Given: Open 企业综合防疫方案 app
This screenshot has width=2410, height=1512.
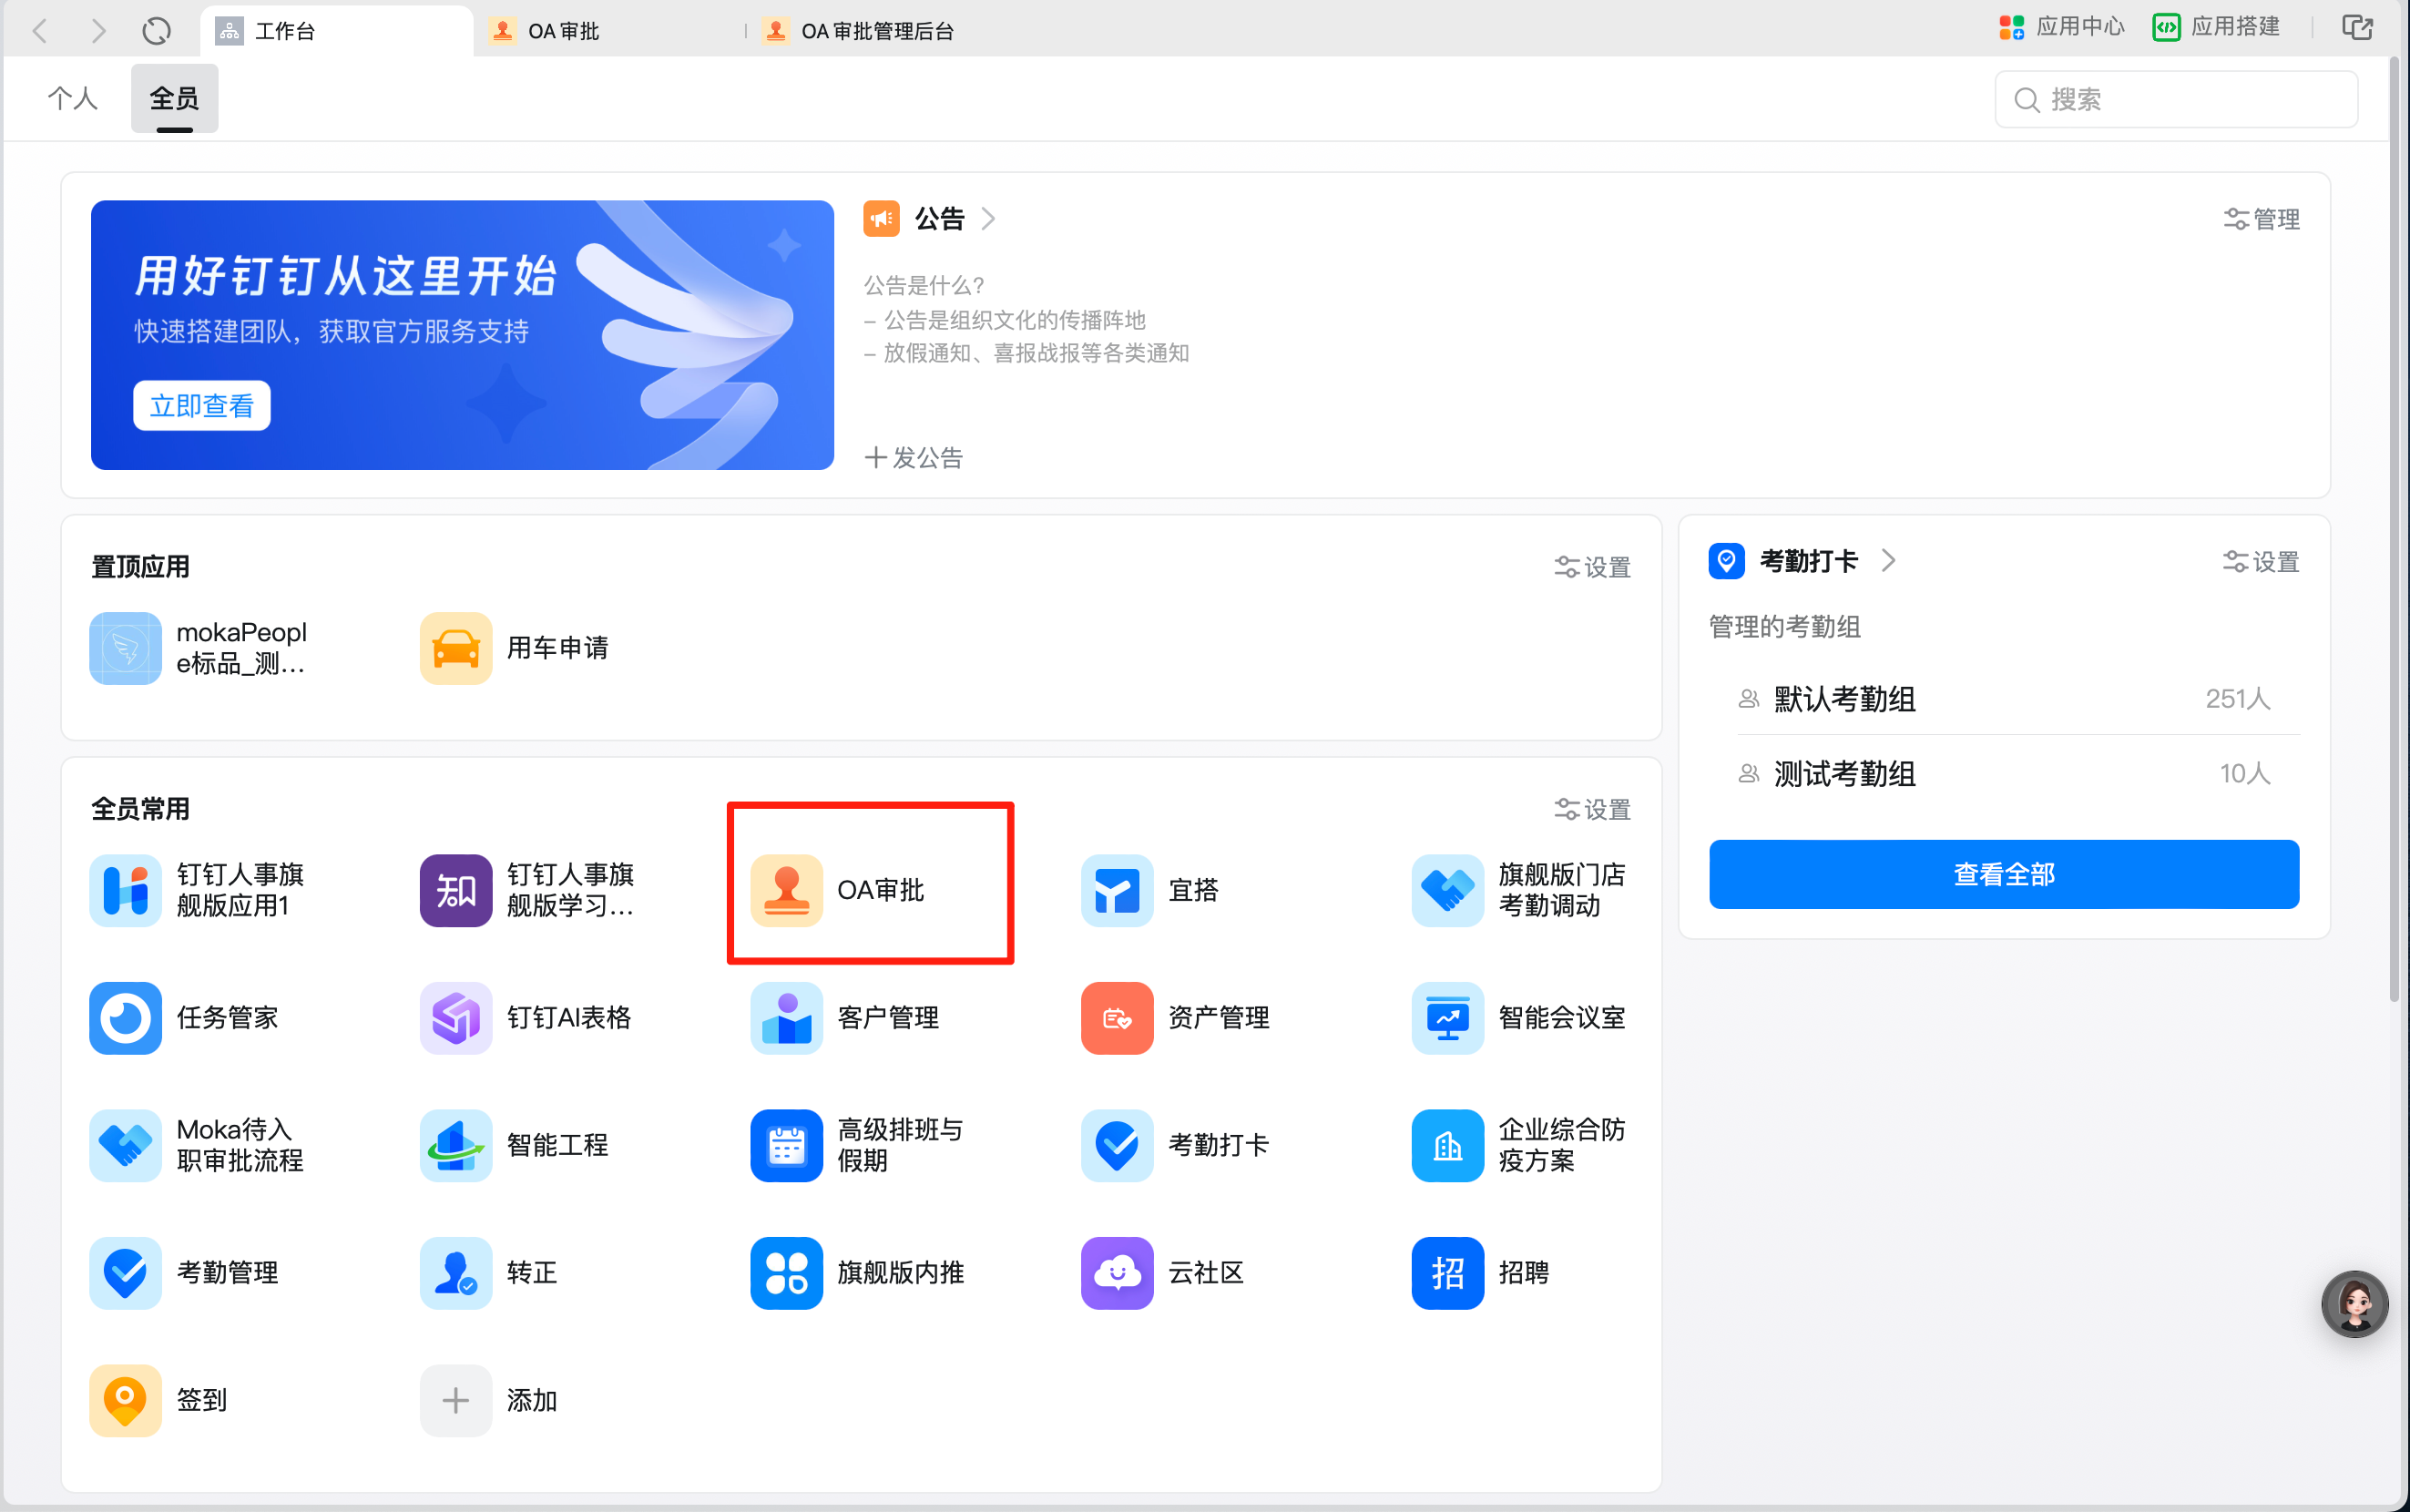Looking at the screenshot, I should point(1519,1145).
